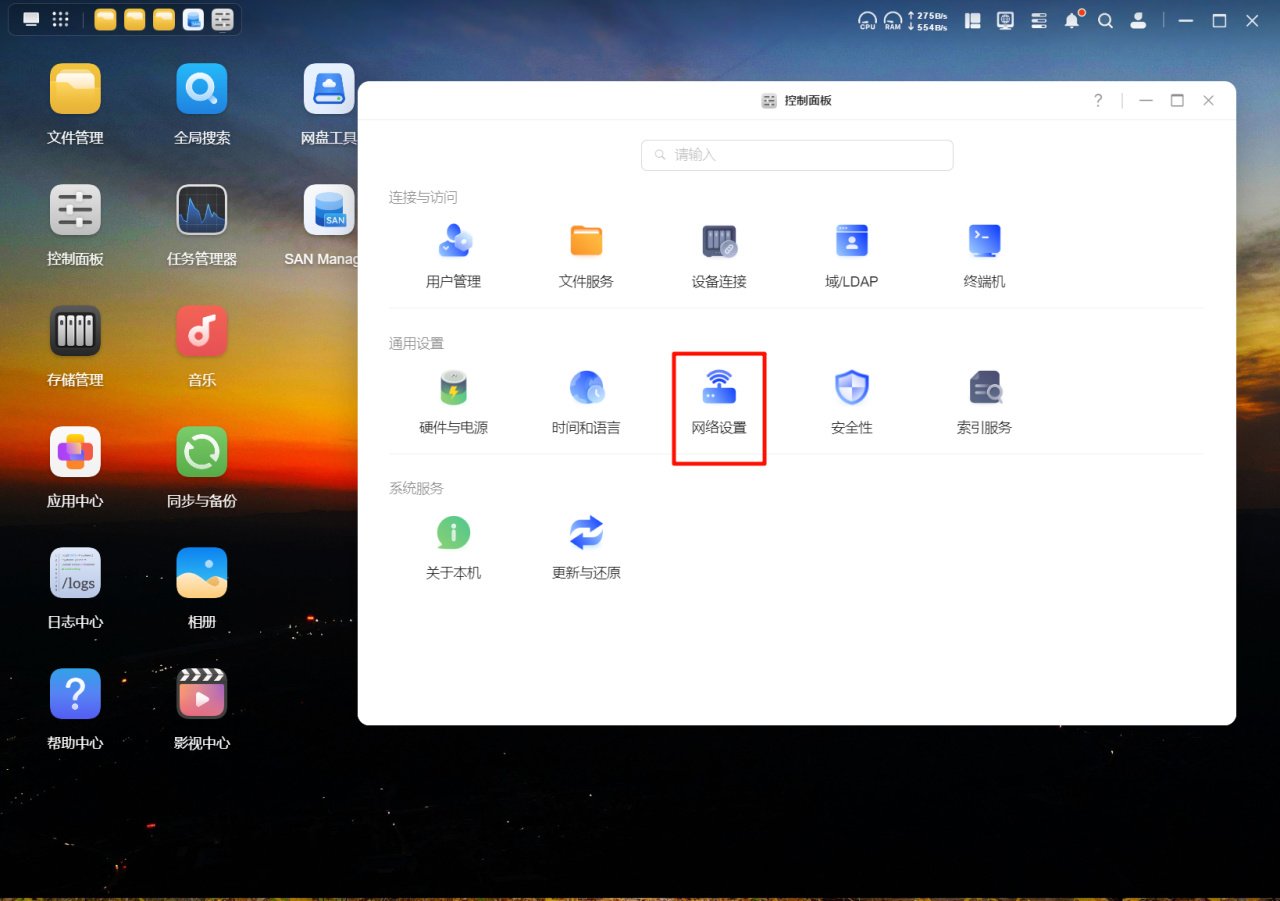The width and height of the screenshot is (1280, 901).
Task: Launch the 相册 app
Action: tap(202, 588)
